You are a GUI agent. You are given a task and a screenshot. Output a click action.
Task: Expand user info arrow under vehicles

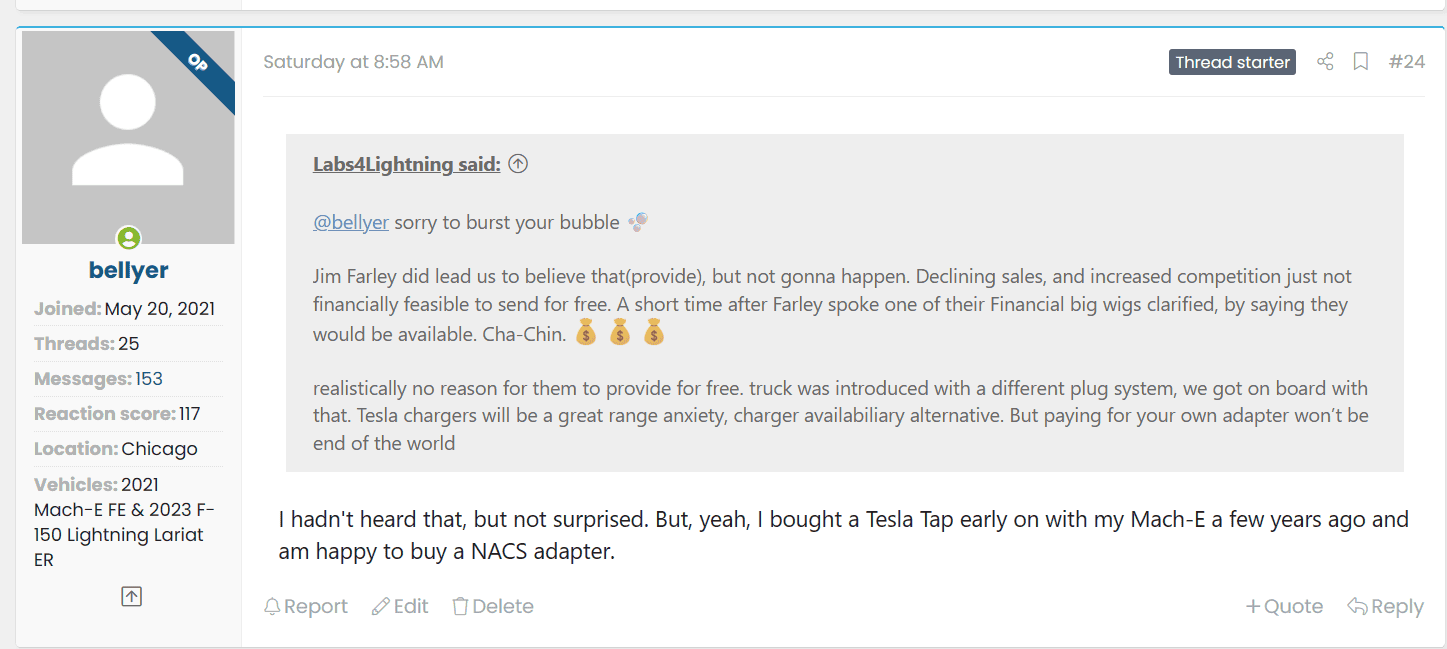click(131, 596)
